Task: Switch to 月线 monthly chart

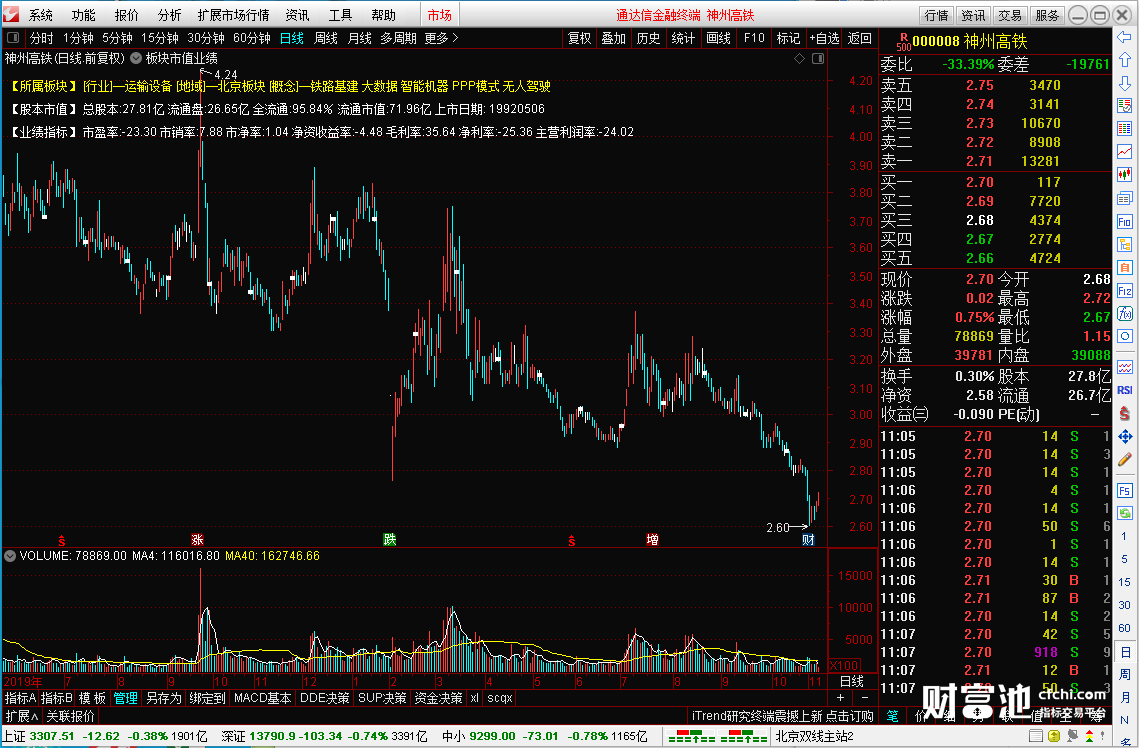Action: (360, 38)
